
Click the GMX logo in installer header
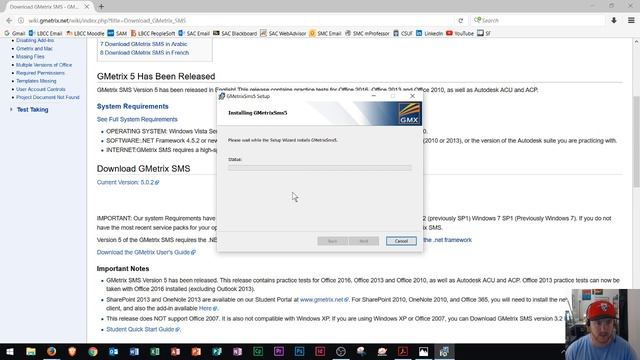click(x=409, y=113)
